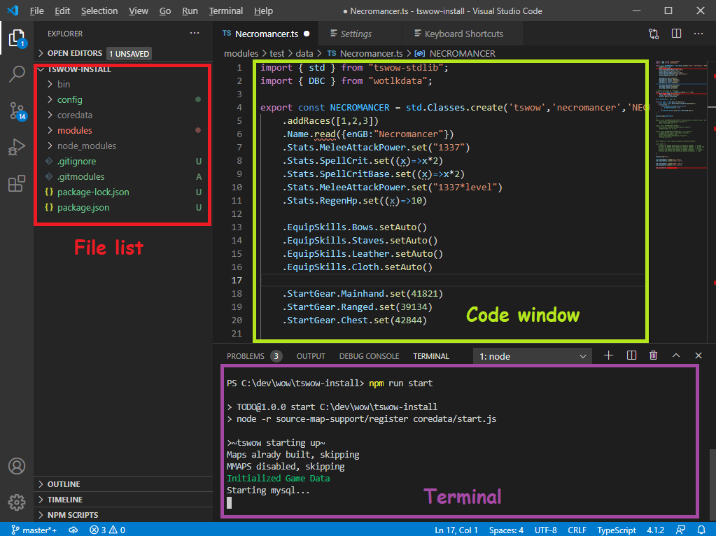Open the Search view in activity bar
This screenshot has height=536, width=716.
coord(17,74)
